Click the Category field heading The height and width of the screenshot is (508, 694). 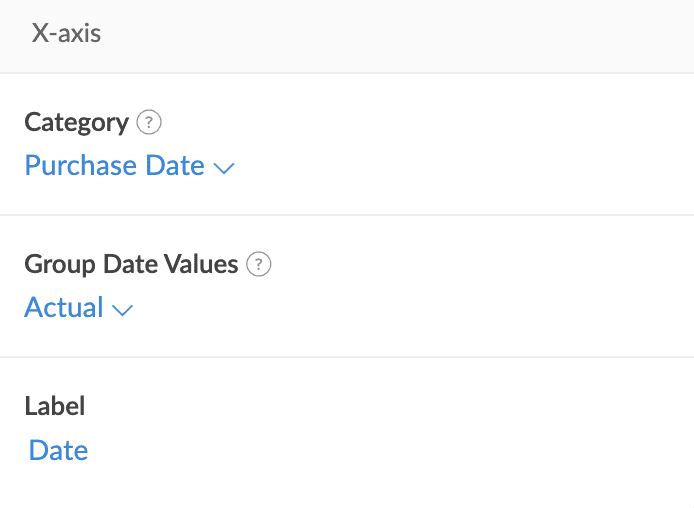[x=76, y=123]
